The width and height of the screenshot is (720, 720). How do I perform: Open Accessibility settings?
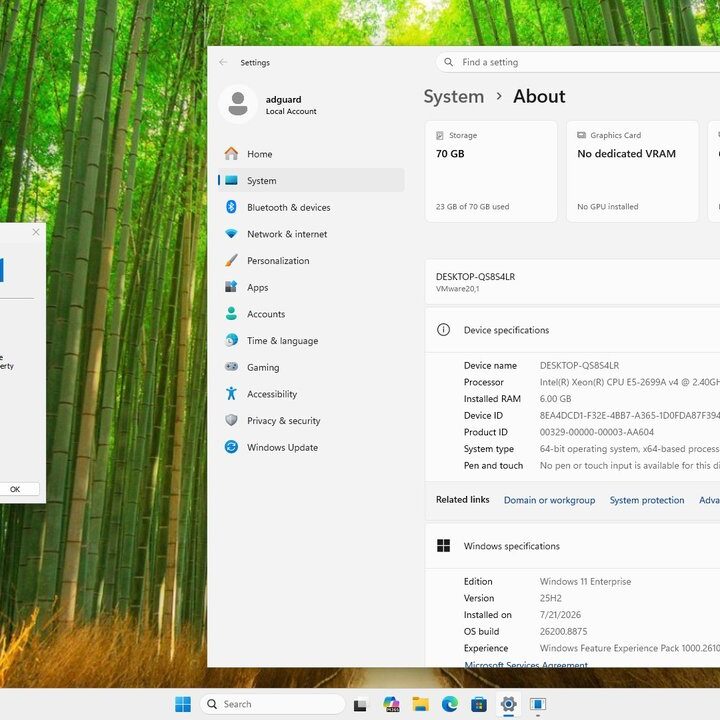click(311, 394)
